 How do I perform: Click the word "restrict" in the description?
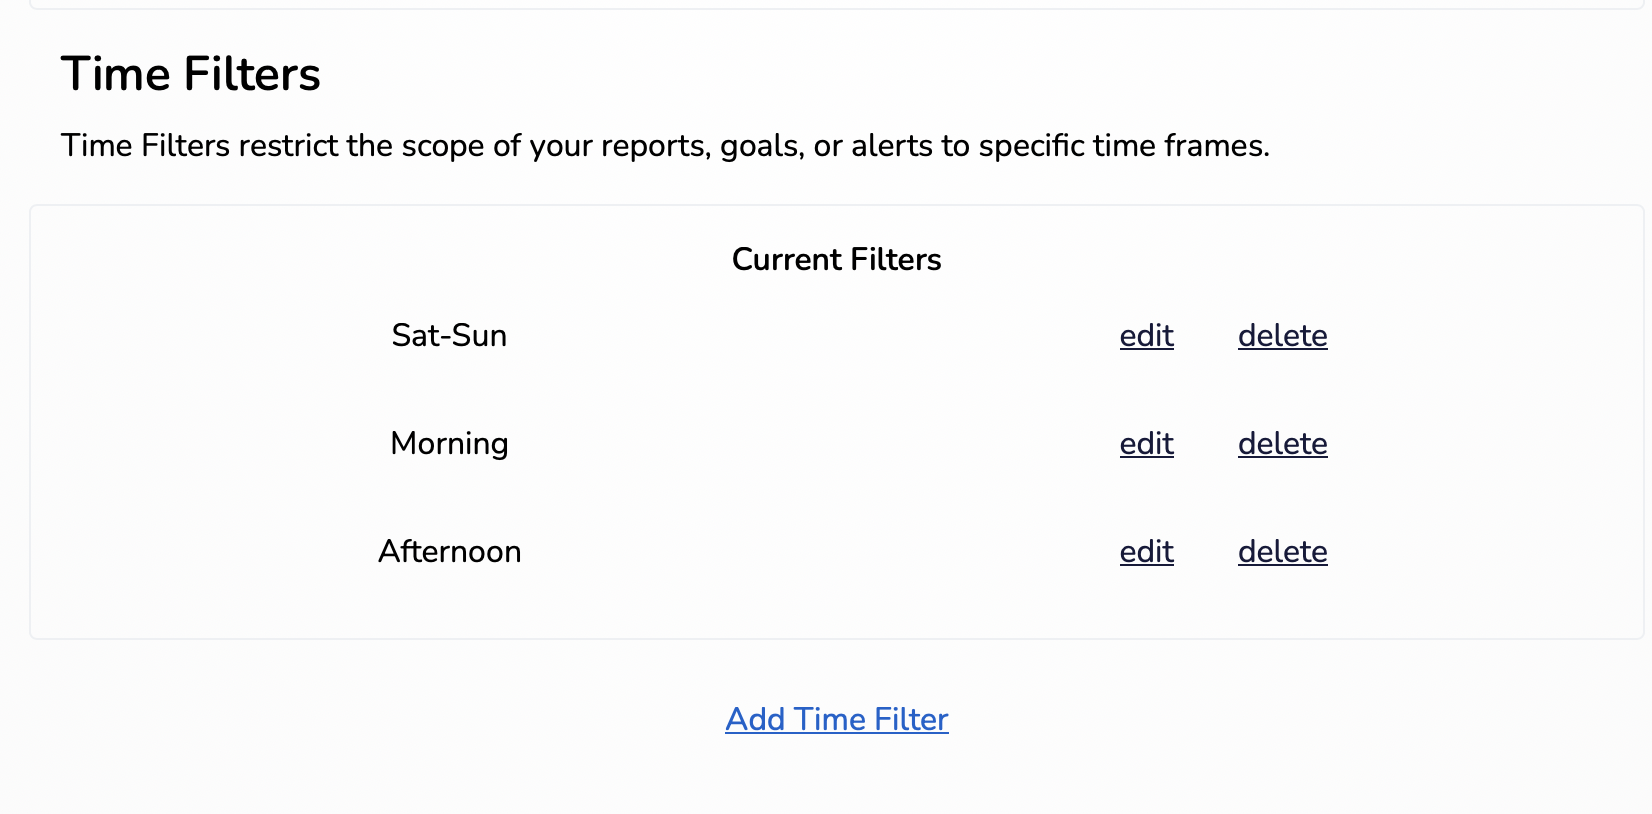click(288, 146)
